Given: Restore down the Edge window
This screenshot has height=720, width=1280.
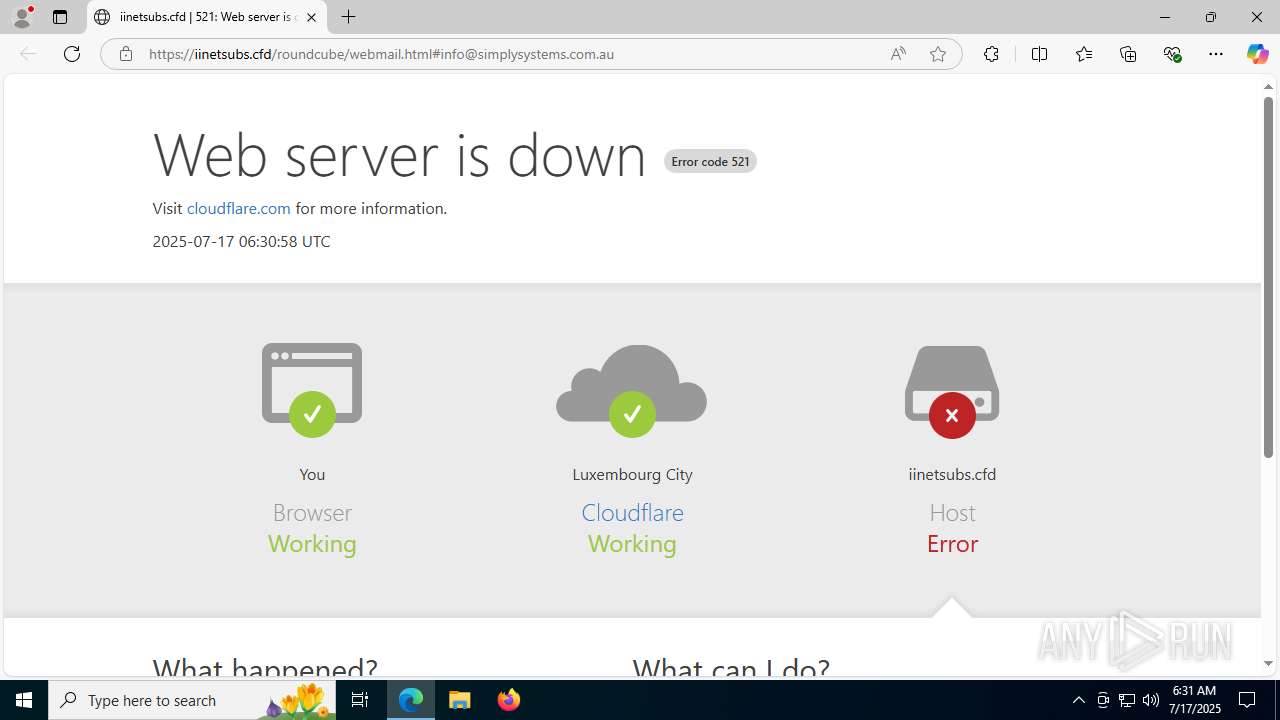Looking at the screenshot, I should coord(1210,17).
